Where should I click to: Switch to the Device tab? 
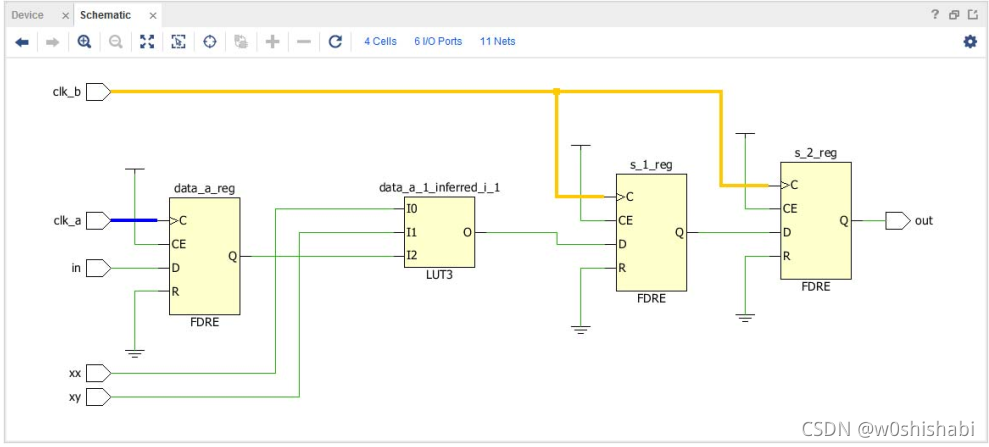click(28, 15)
